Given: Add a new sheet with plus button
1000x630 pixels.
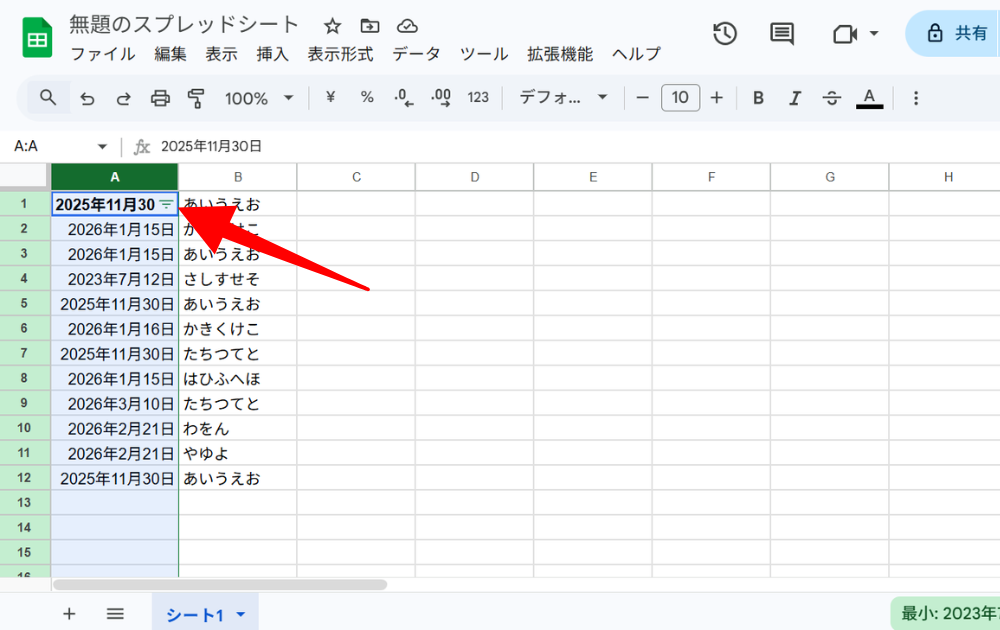Looking at the screenshot, I should [x=69, y=614].
